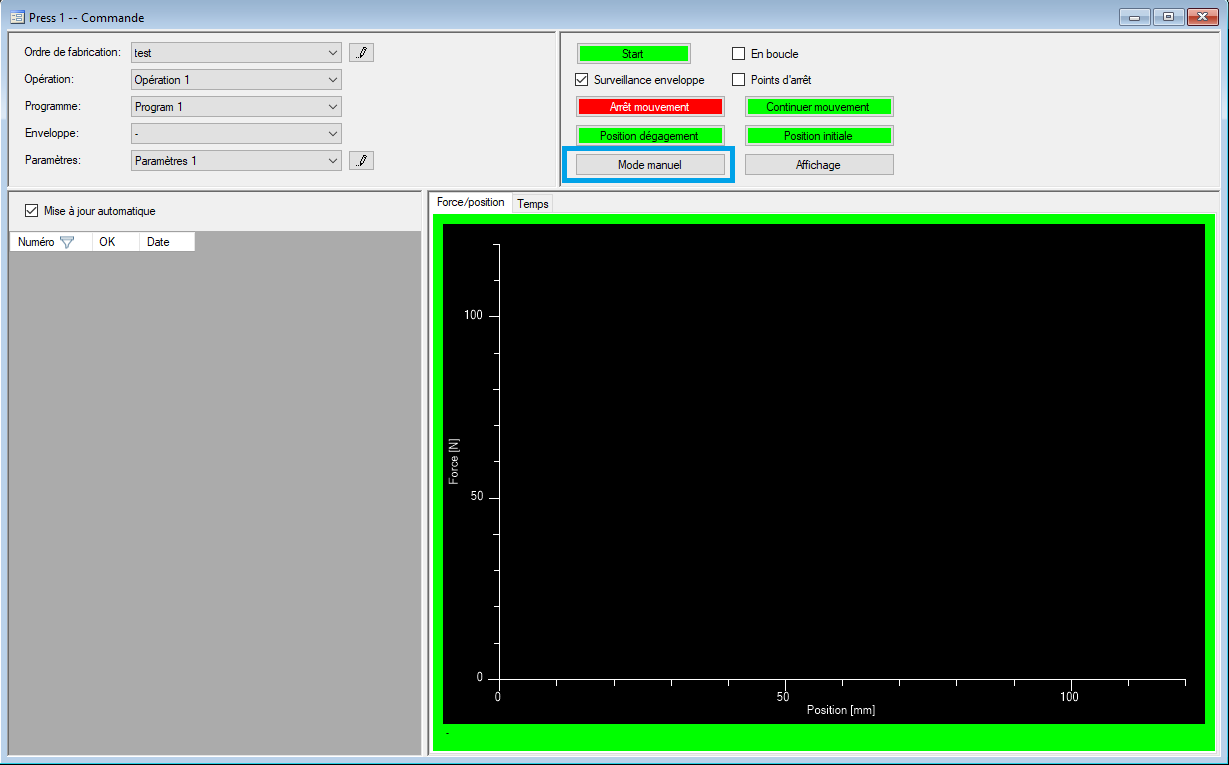1229x765 pixels.
Task: Click Position initiale button
Action: [x=818, y=136]
